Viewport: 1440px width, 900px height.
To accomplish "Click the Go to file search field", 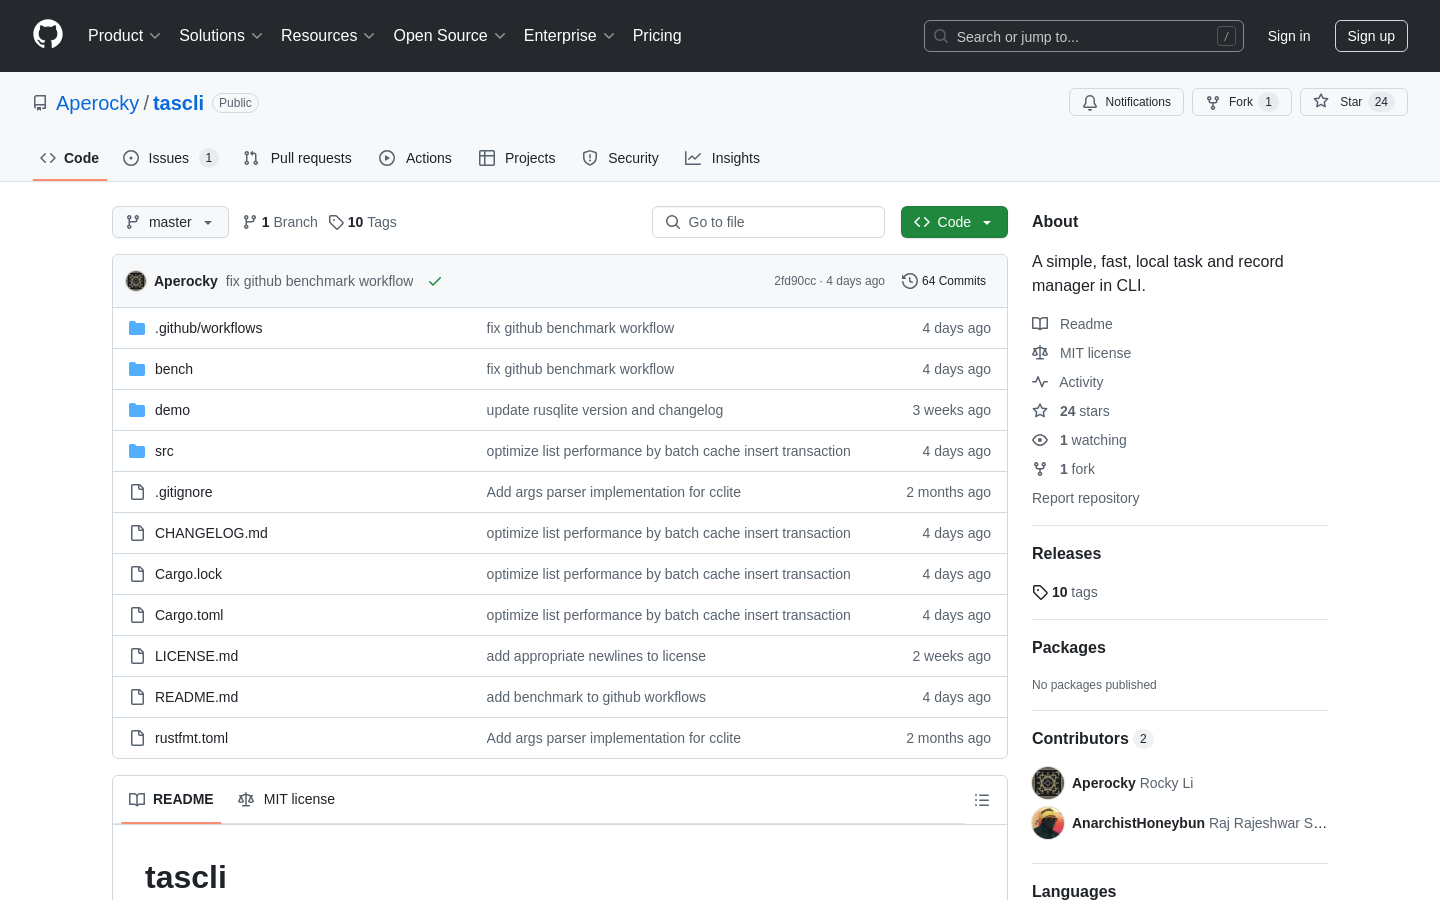I will [768, 222].
